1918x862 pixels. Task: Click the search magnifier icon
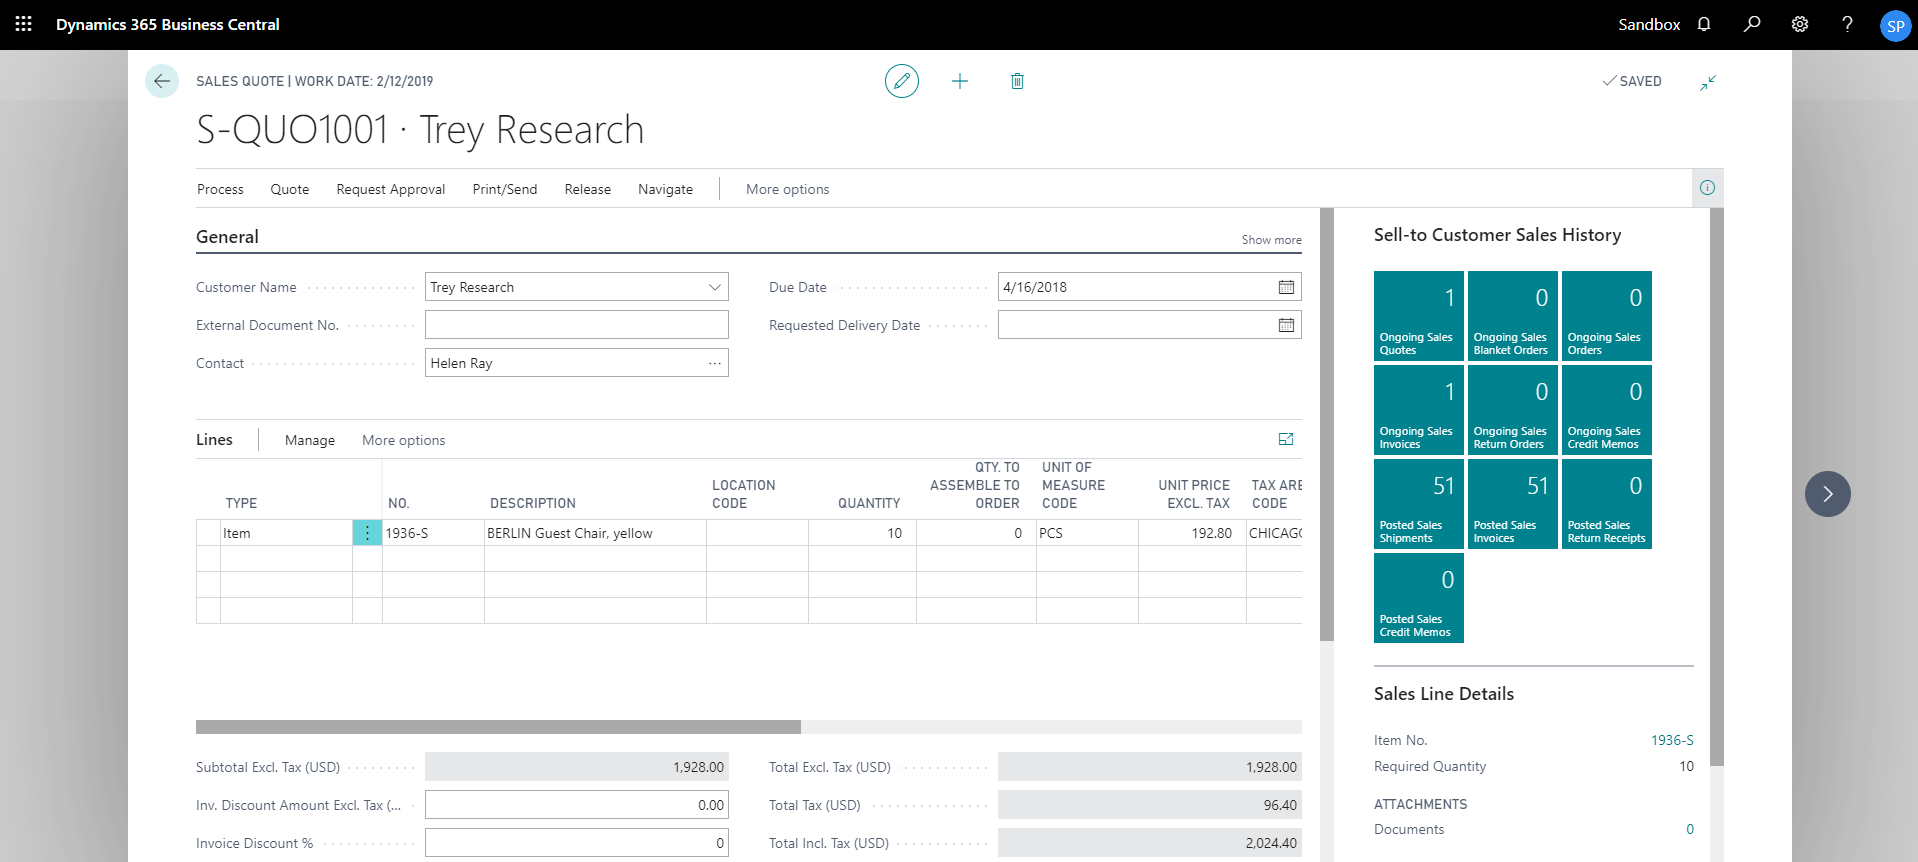click(x=1752, y=24)
